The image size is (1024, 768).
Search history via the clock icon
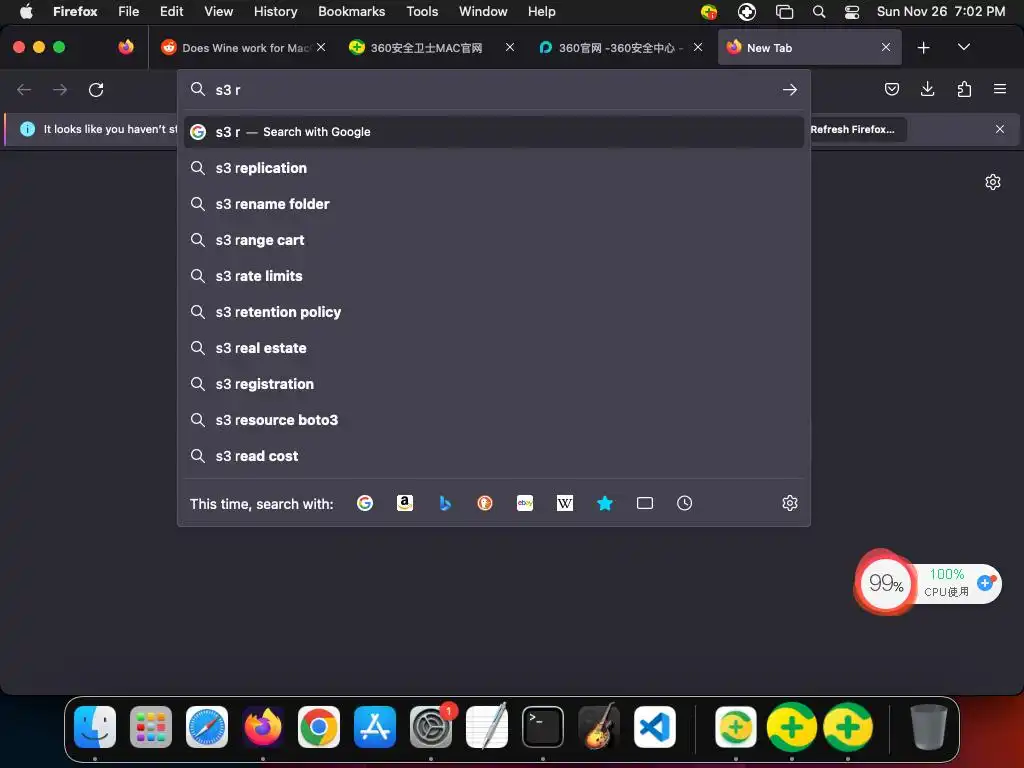(684, 503)
